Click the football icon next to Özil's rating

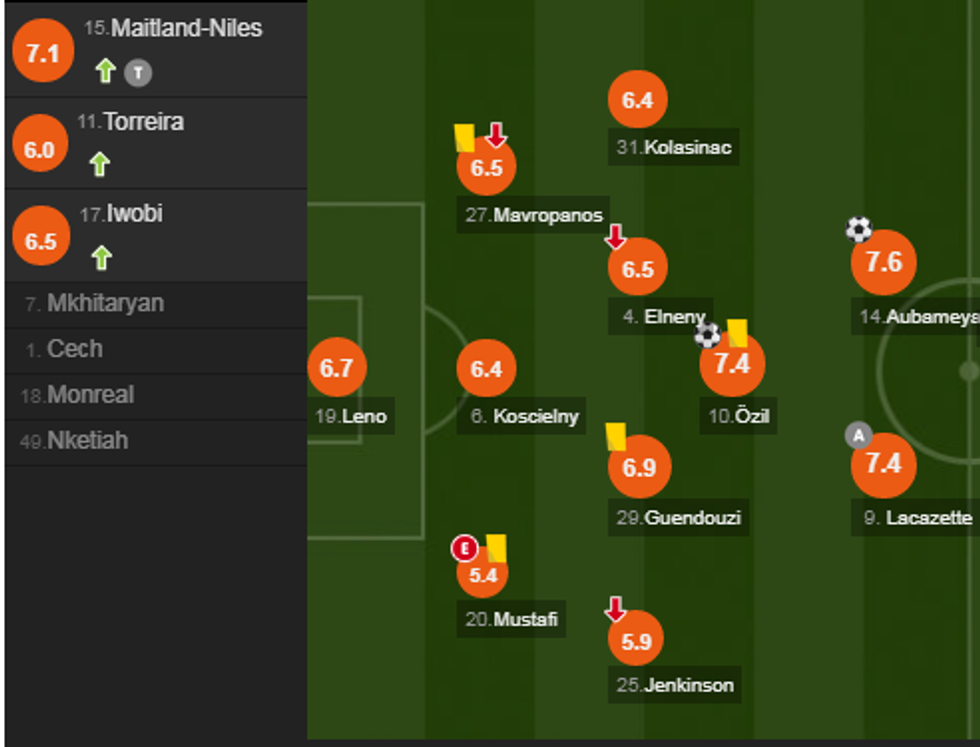(708, 335)
